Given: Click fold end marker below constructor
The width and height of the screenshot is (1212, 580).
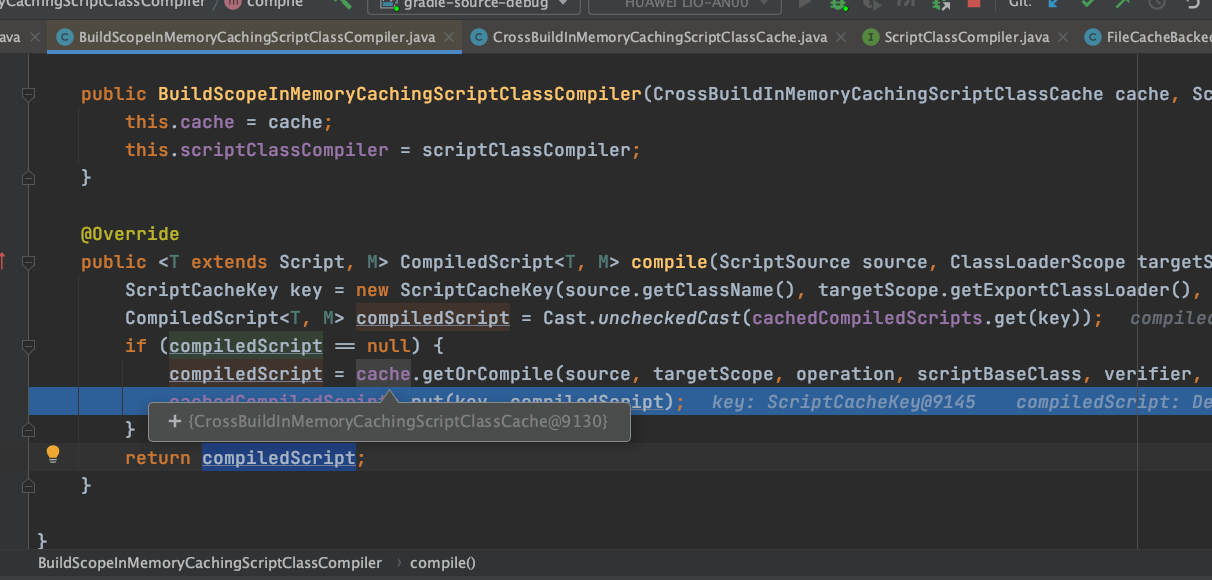Looking at the screenshot, I should pos(28,178).
